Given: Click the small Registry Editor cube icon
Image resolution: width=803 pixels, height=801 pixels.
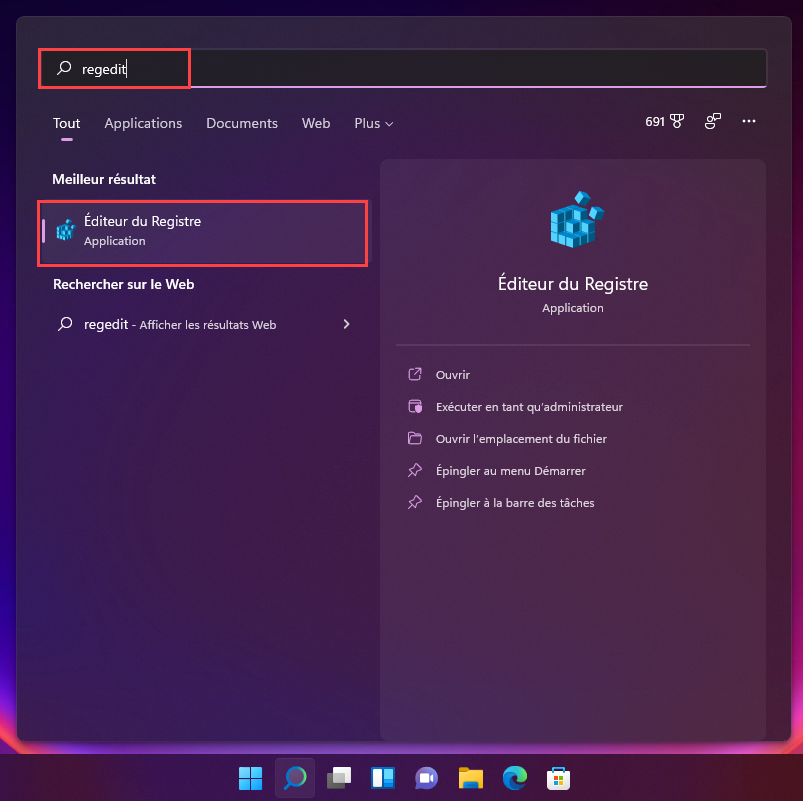Looking at the screenshot, I should [x=66, y=230].
